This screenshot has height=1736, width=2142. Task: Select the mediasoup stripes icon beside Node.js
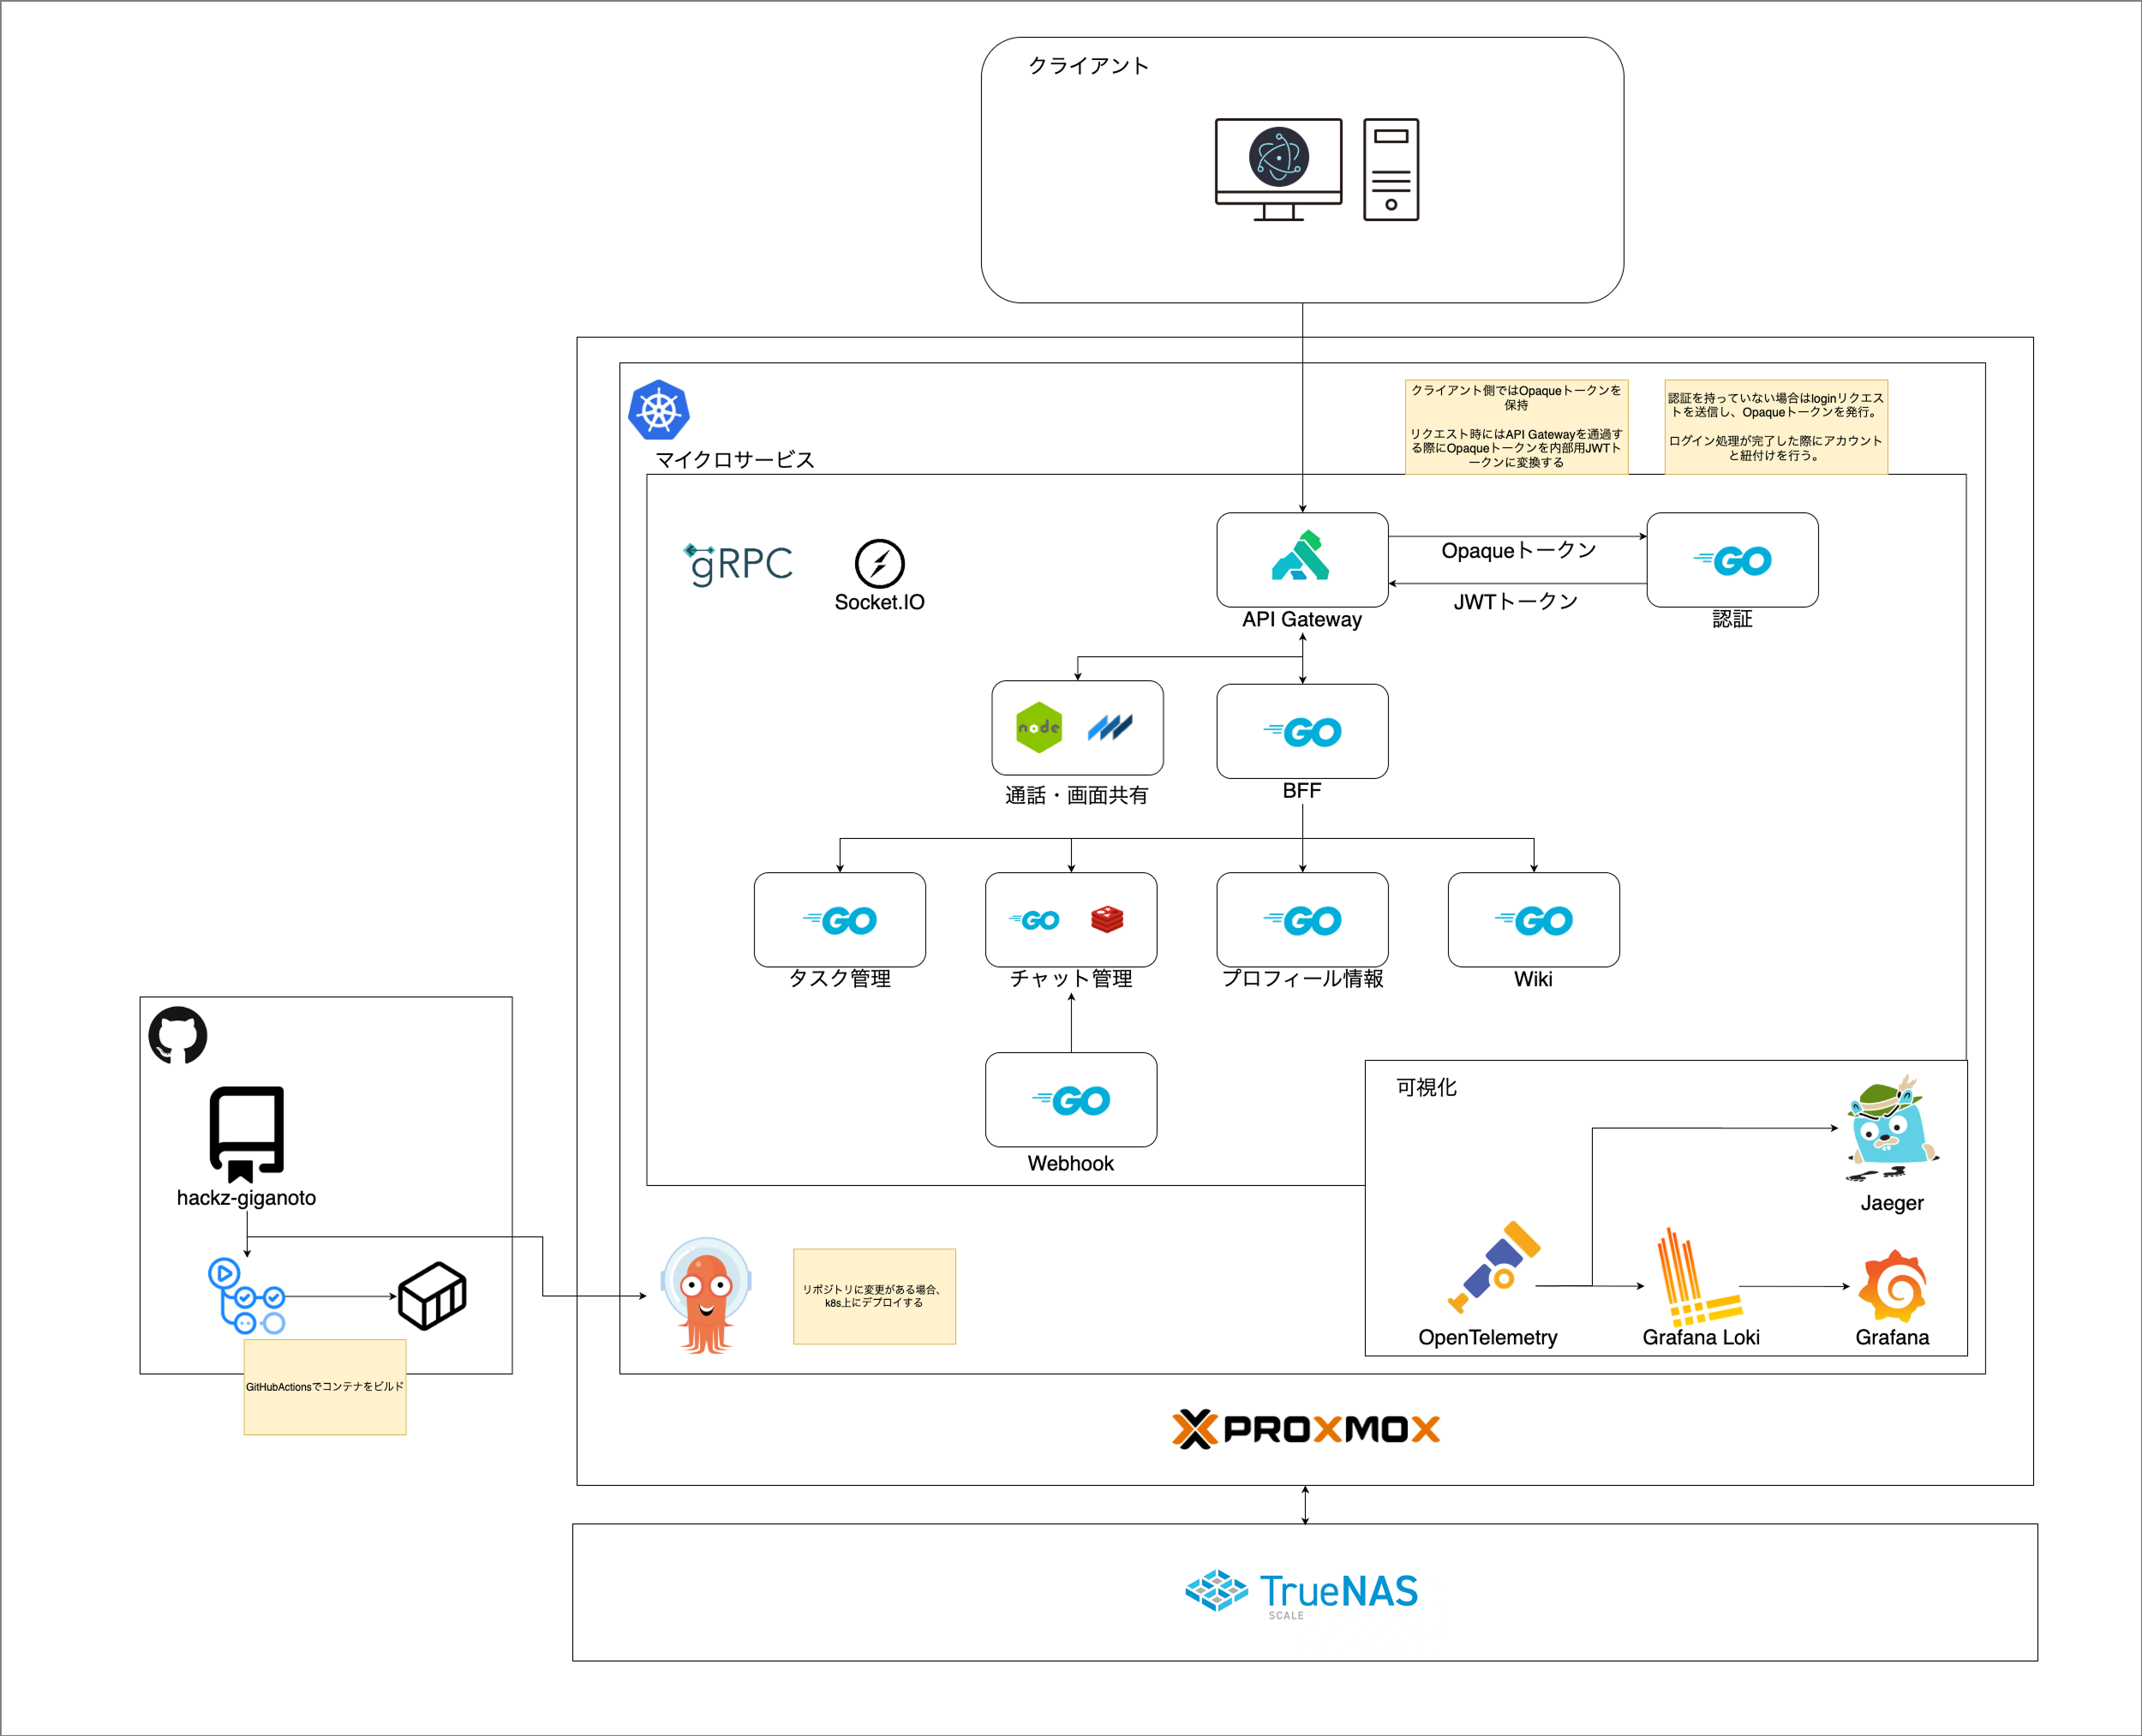[x=1110, y=728]
